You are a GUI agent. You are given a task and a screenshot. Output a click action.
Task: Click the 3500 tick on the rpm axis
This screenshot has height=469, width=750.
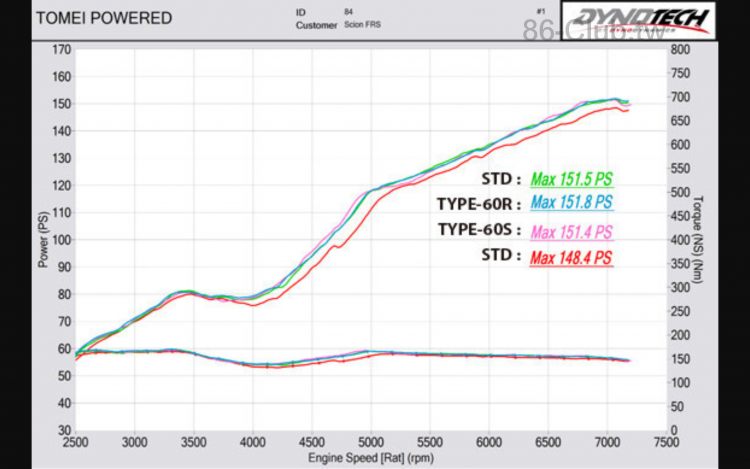click(x=193, y=442)
